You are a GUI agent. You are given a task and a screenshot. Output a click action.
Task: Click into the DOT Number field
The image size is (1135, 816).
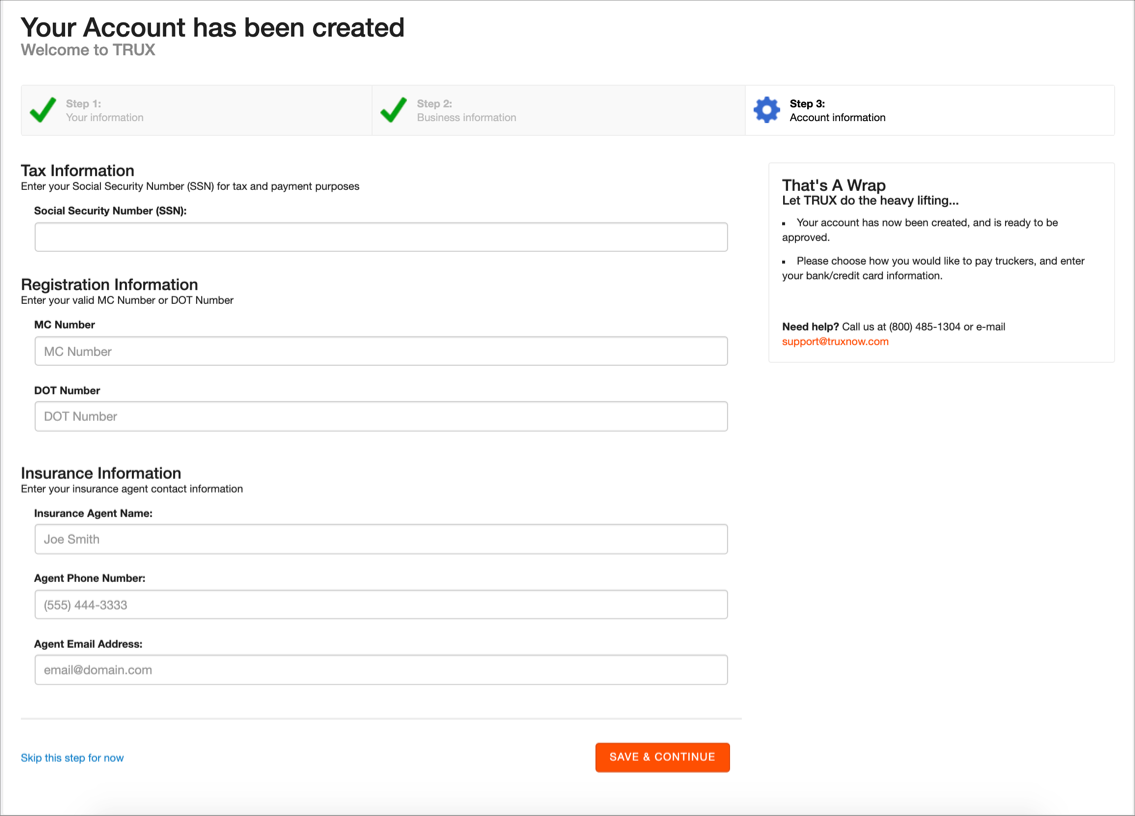click(x=381, y=416)
